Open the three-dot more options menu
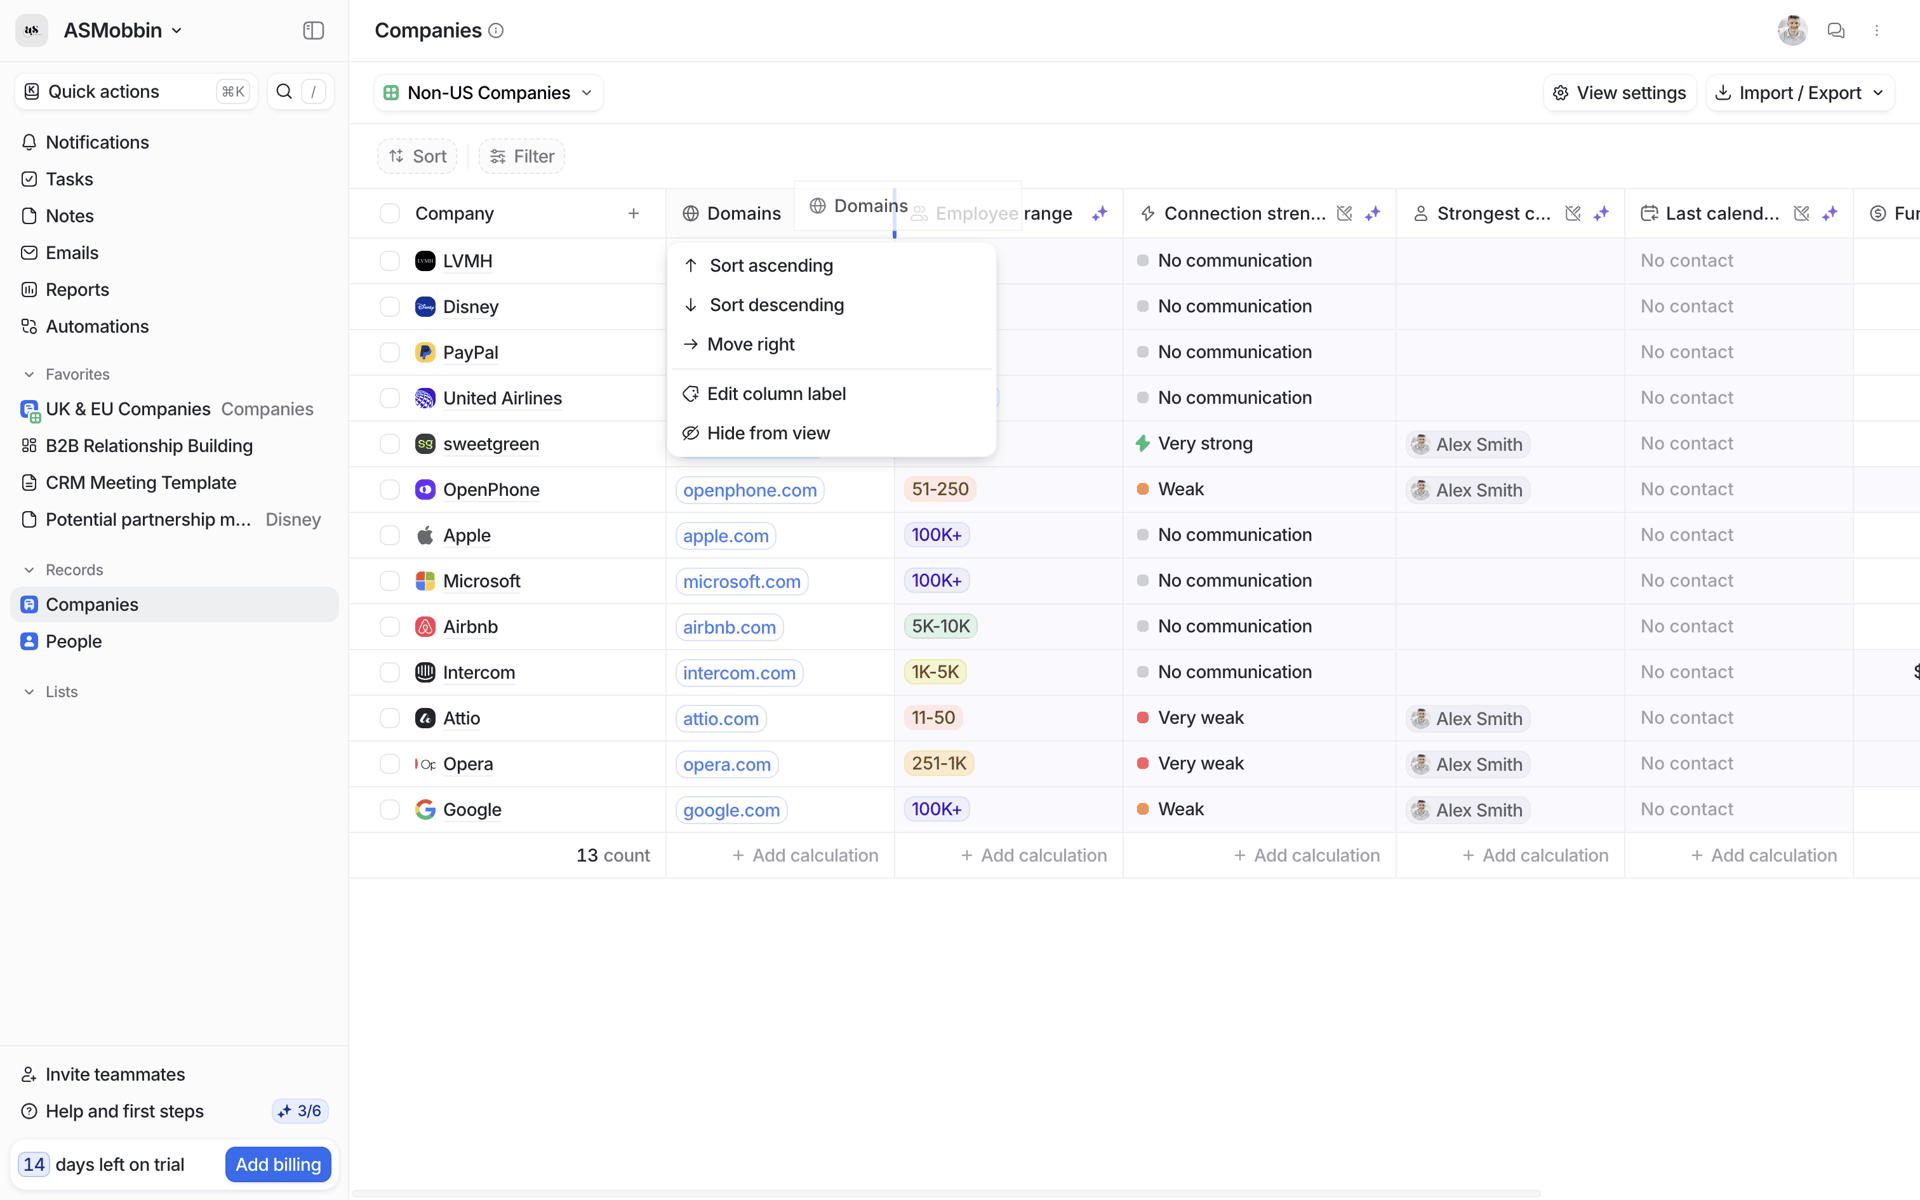The width and height of the screenshot is (1920, 1200). click(x=1877, y=31)
